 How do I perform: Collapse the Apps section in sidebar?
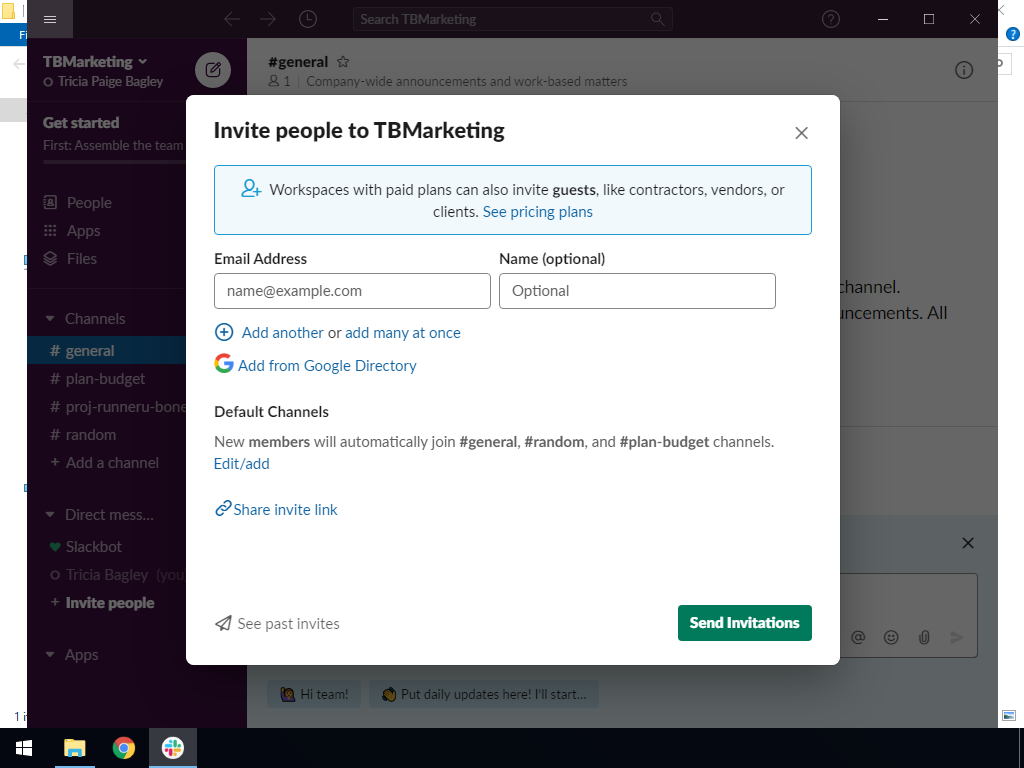[50, 654]
